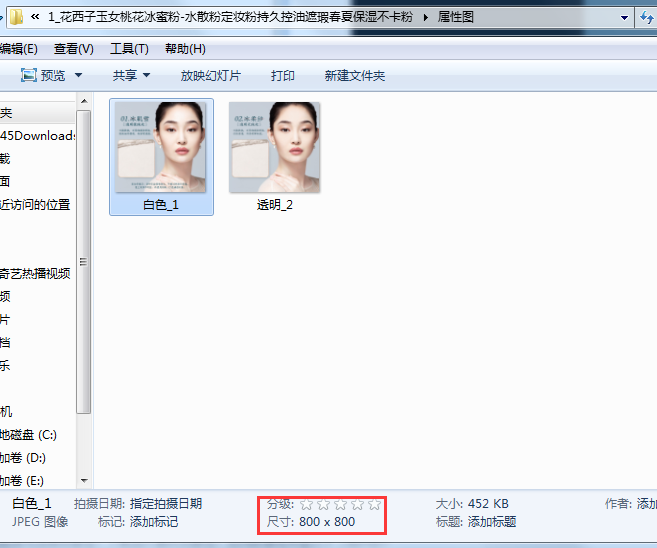Image resolution: width=657 pixels, height=548 pixels.
Task: Set rating to five stars
Action: [374, 504]
